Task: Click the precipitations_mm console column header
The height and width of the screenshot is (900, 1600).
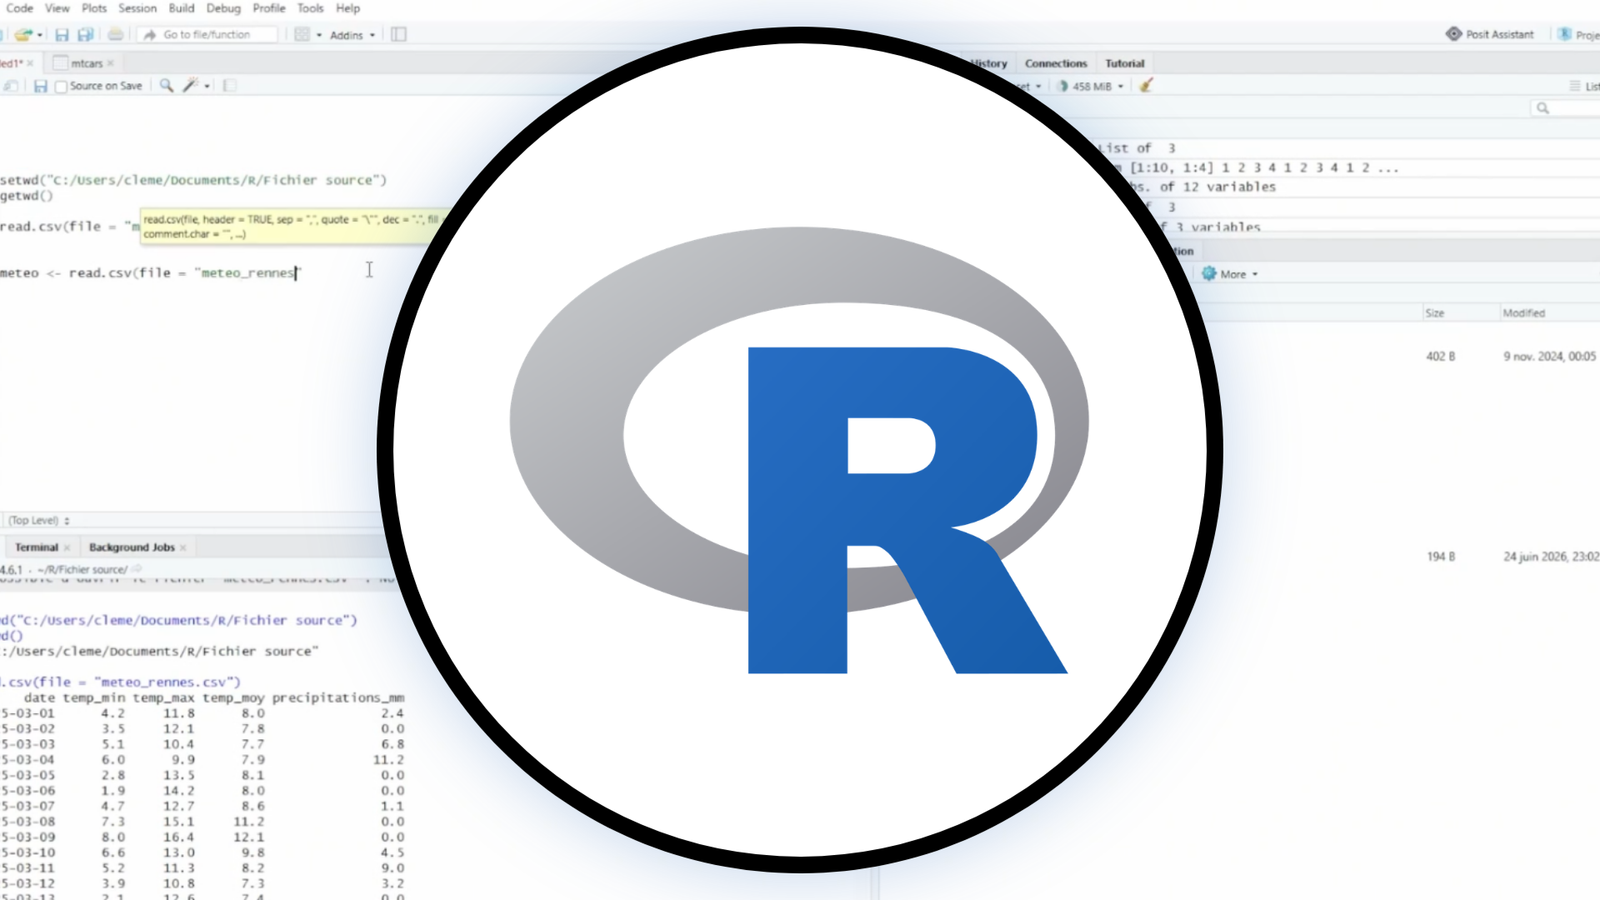Action: pyautogui.click(x=338, y=698)
